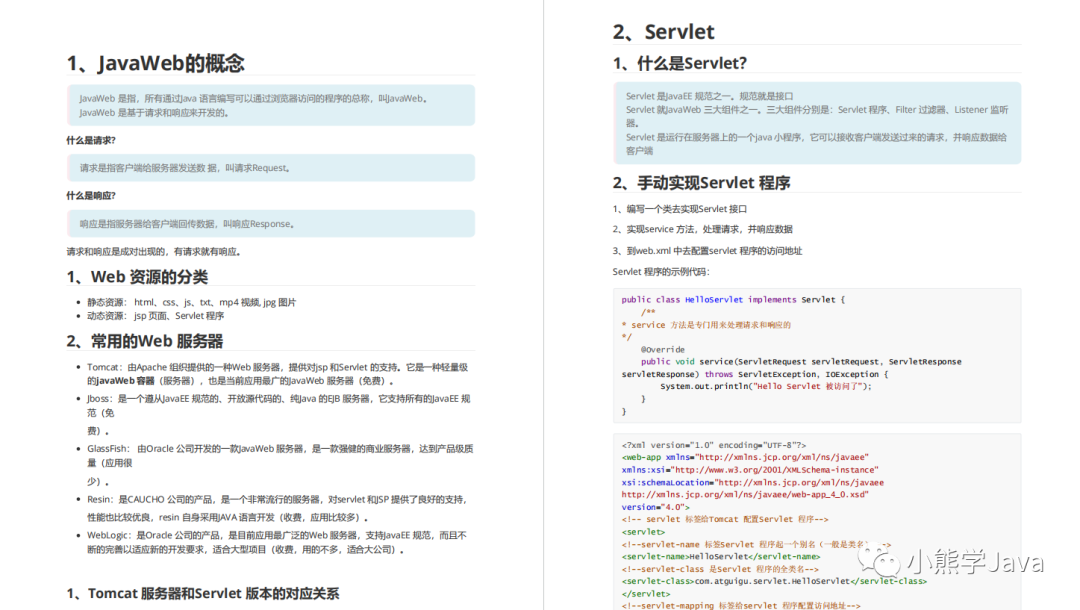
Task: Click the bold label "什么是响应?"
Action: coord(91,196)
